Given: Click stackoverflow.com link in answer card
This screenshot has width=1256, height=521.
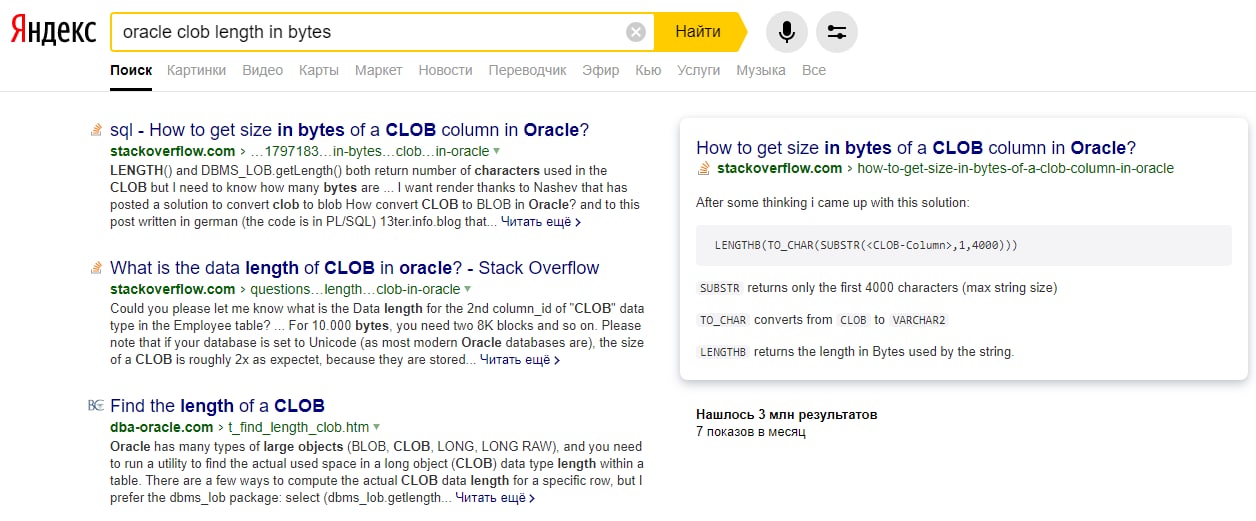Looking at the screenshot, I should pyautogui.click(x=780, y=168).
